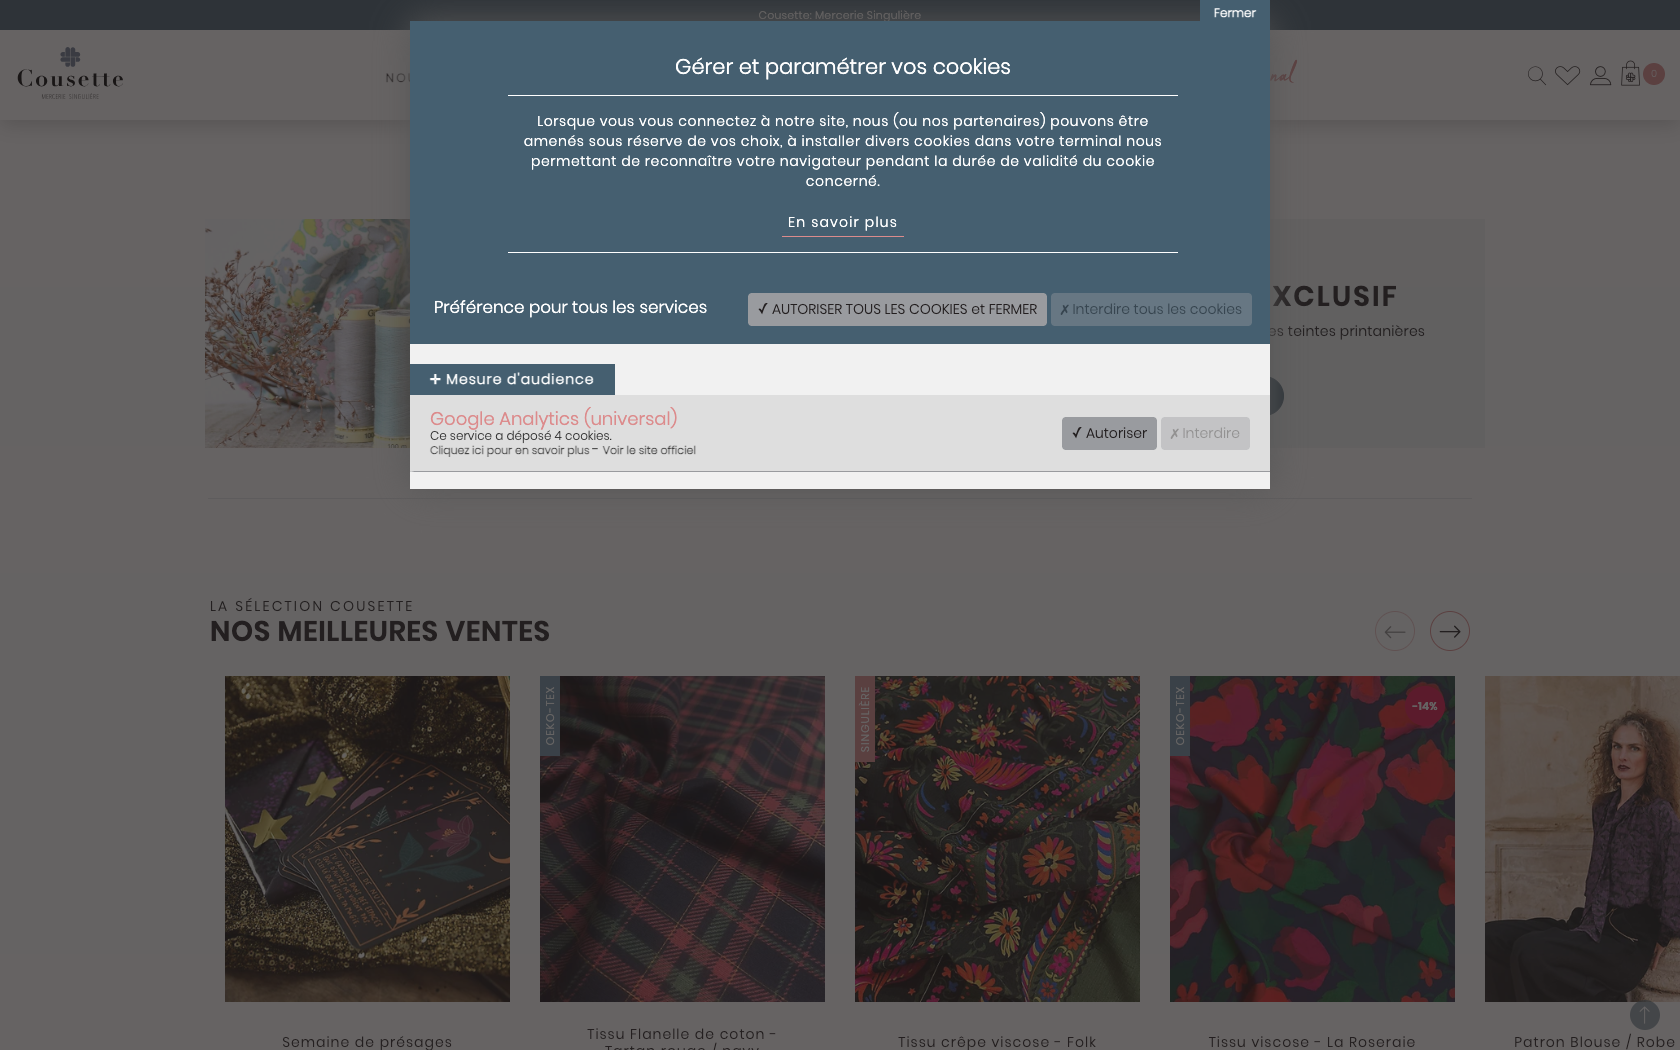Open the wishlist heart icon
The height and width of the screenshot is (1050, 1680).
click(x=1567, y=74)
